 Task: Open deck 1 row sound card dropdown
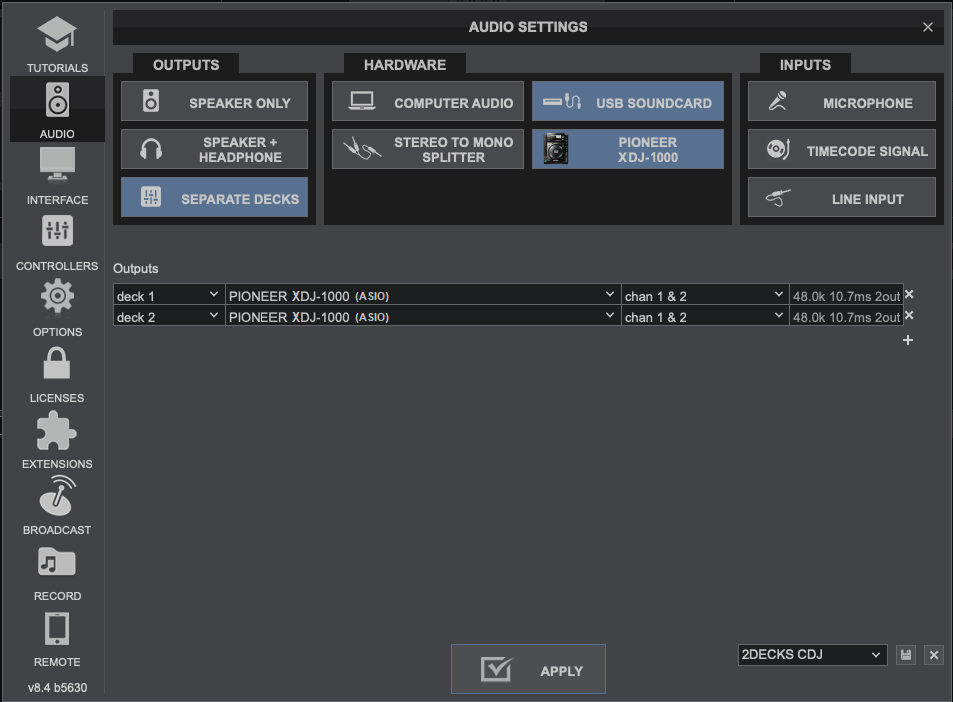[423, 295]
